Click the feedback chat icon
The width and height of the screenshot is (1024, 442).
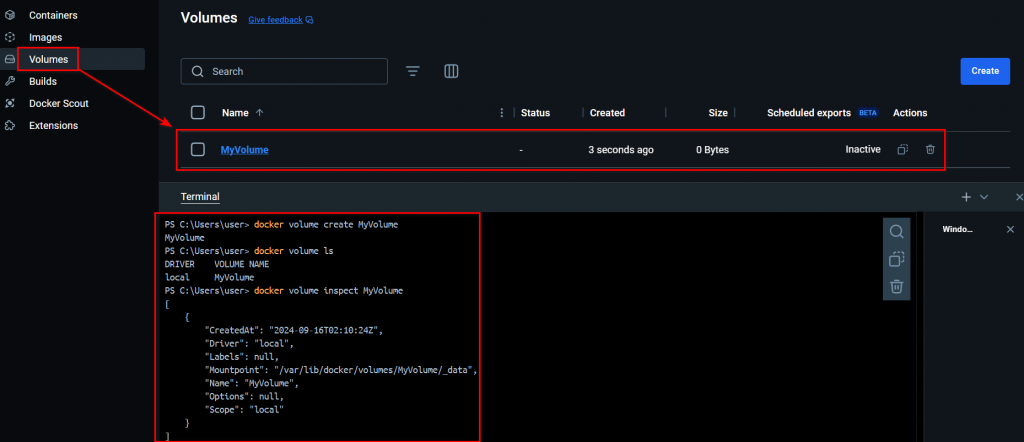310,20
